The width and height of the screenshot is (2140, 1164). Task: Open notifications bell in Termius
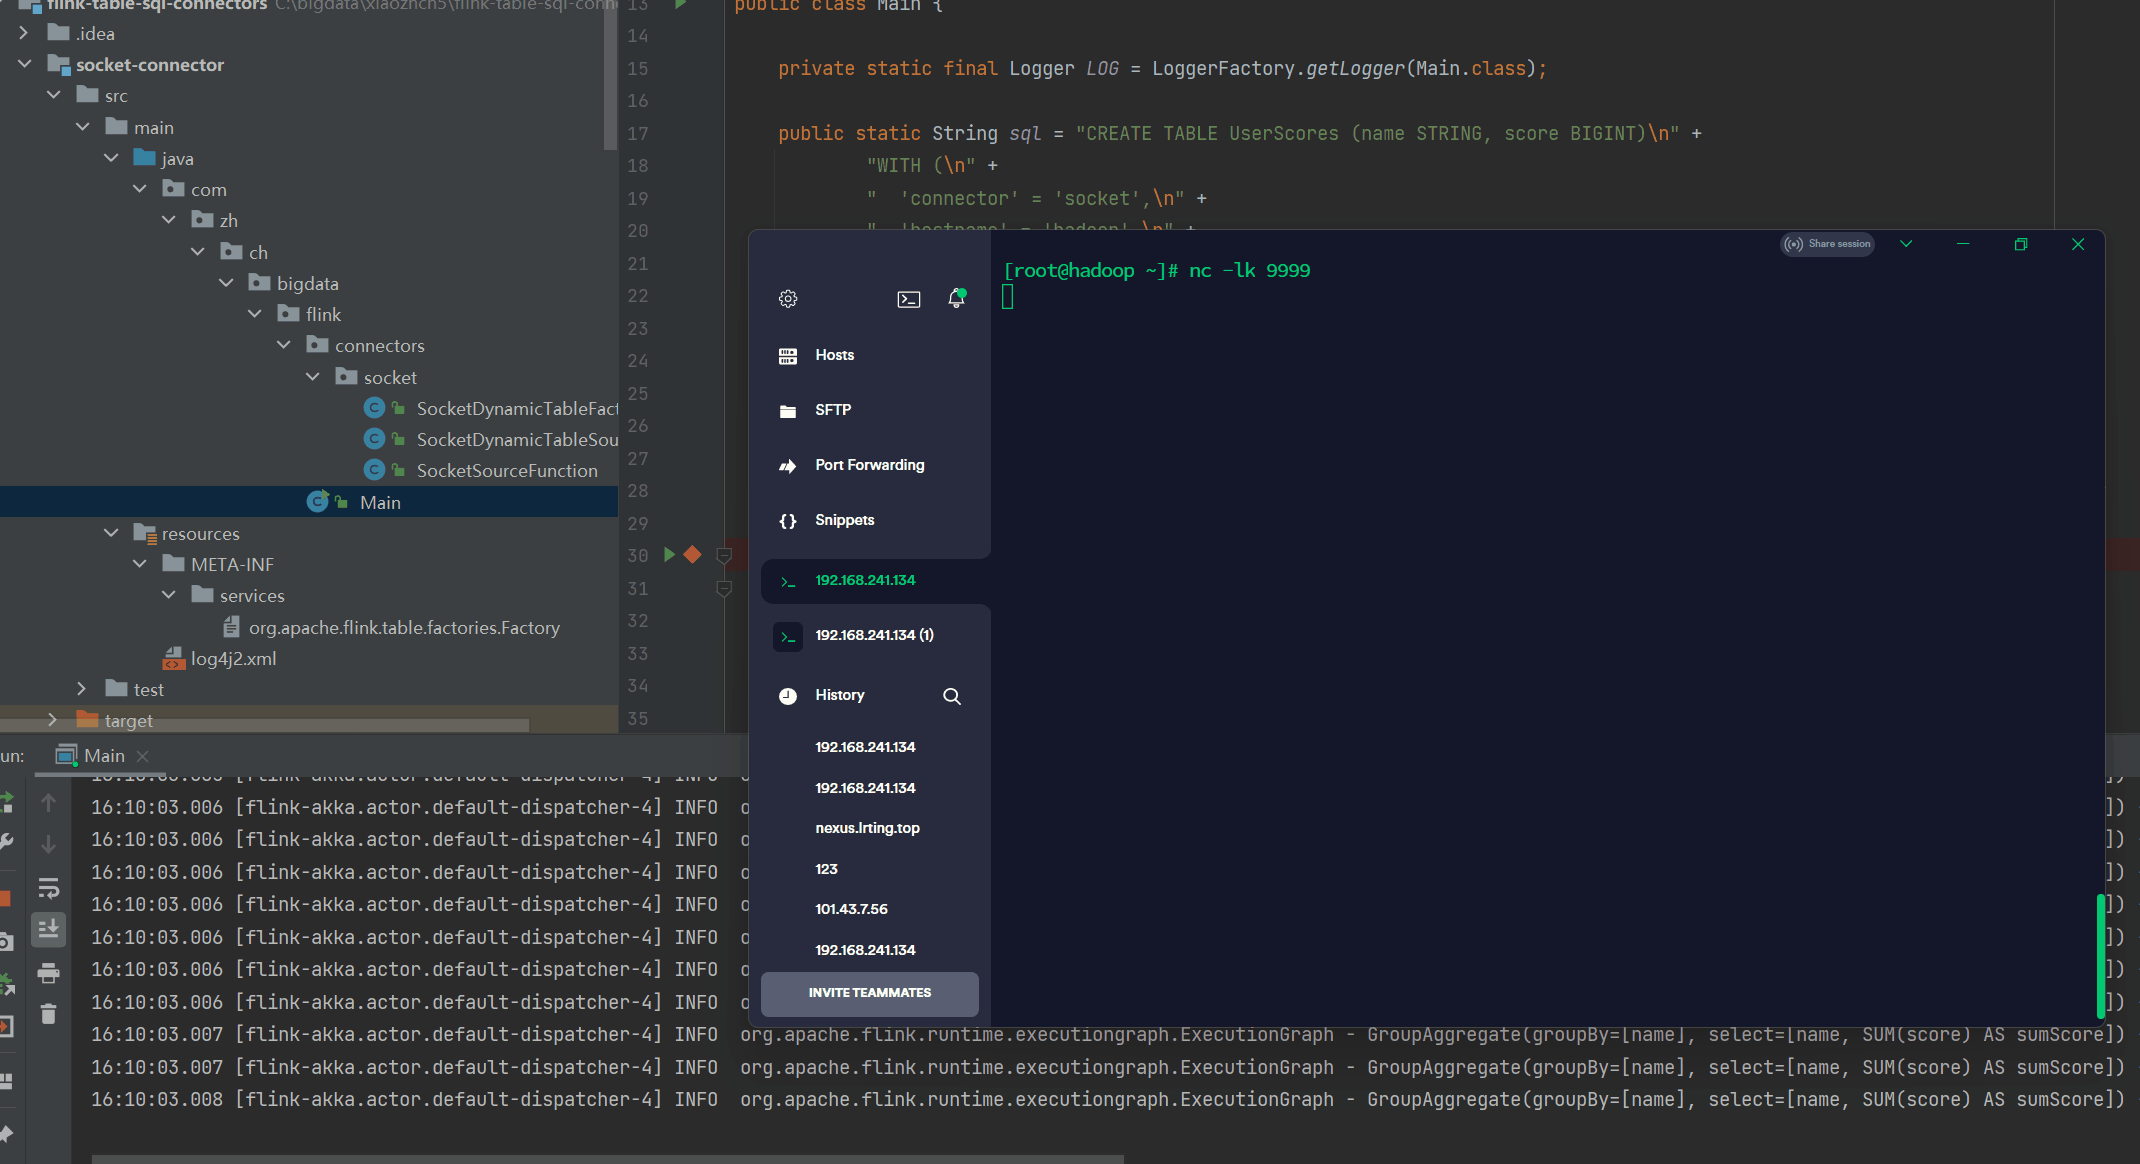pos(956,299)
